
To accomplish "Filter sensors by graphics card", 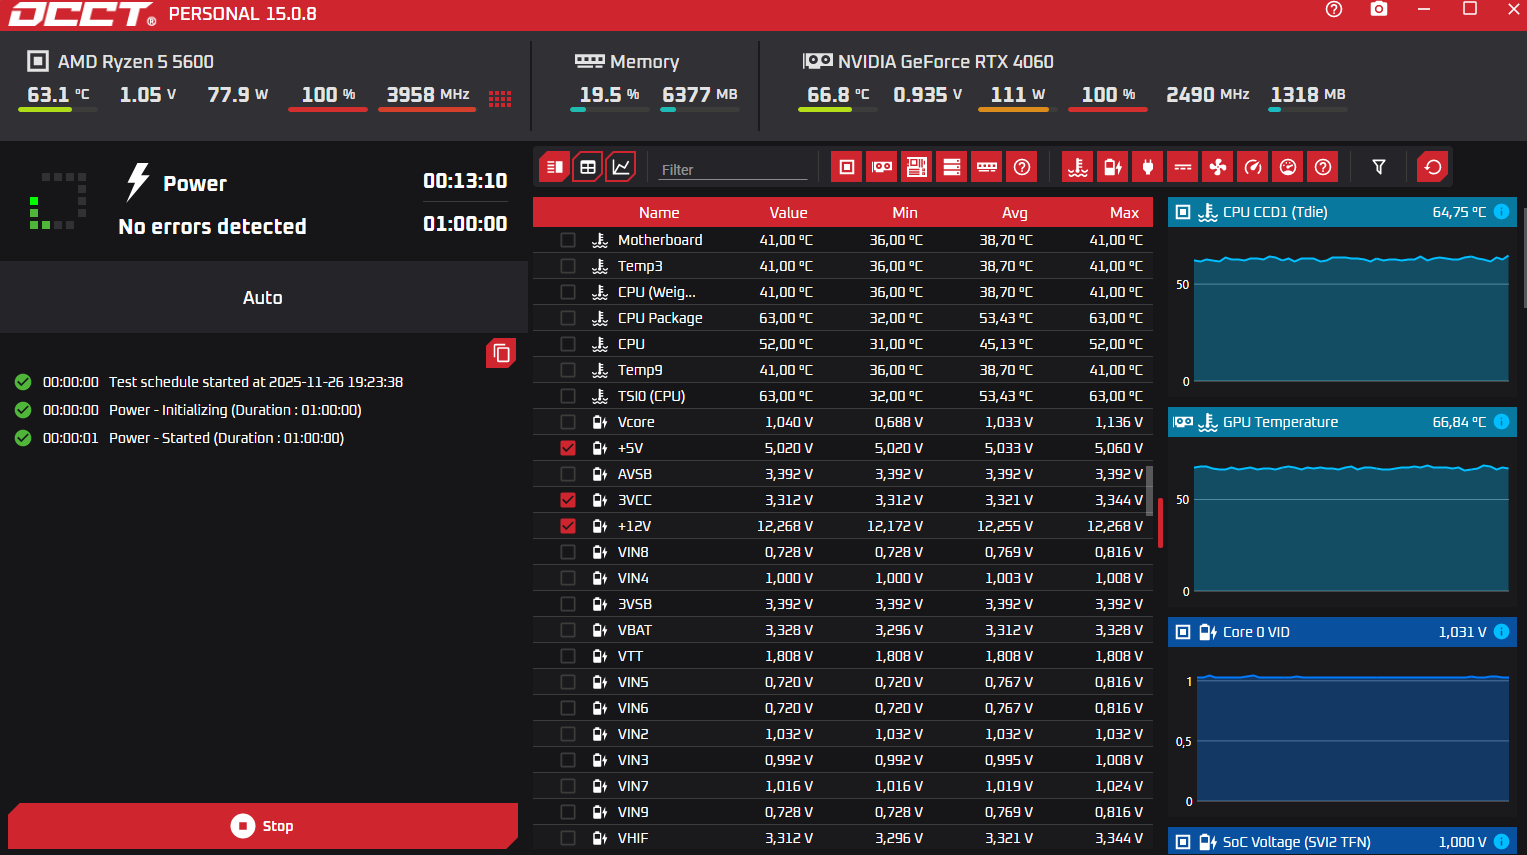I will [x=882, y=167].
